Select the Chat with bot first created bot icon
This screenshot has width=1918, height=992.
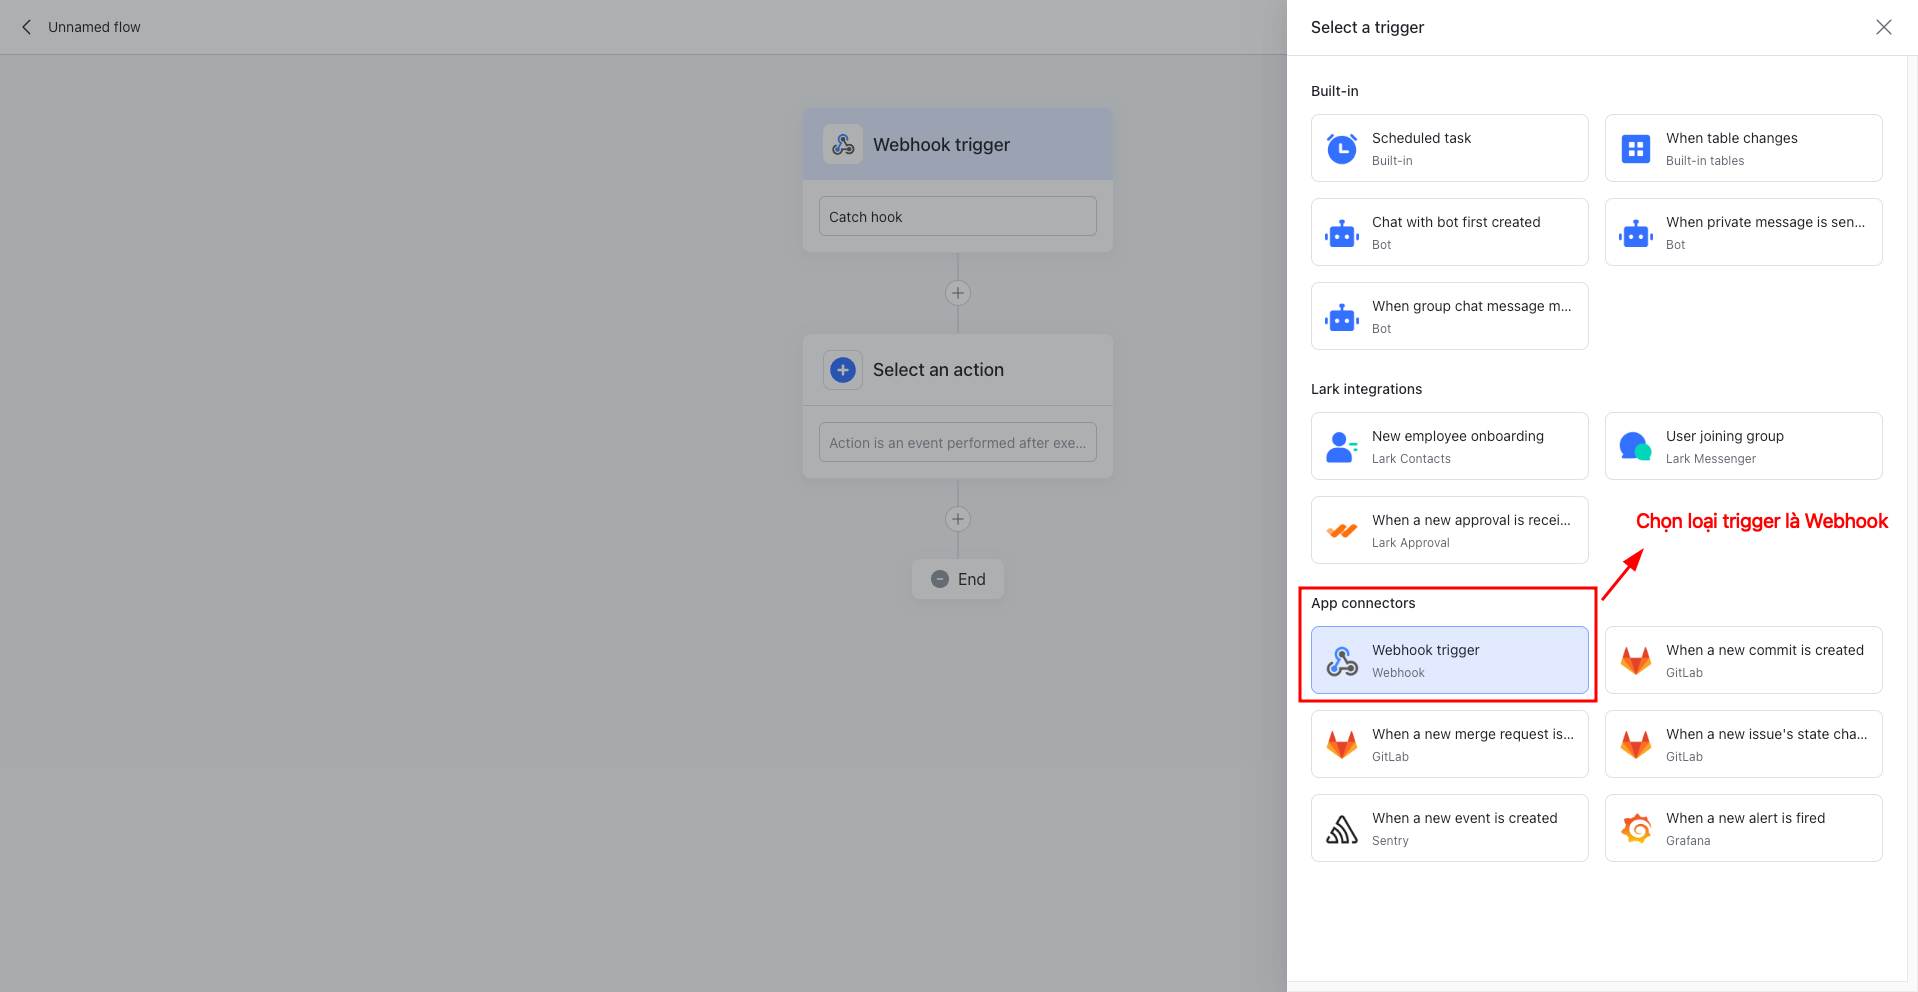pos(1341,232)
